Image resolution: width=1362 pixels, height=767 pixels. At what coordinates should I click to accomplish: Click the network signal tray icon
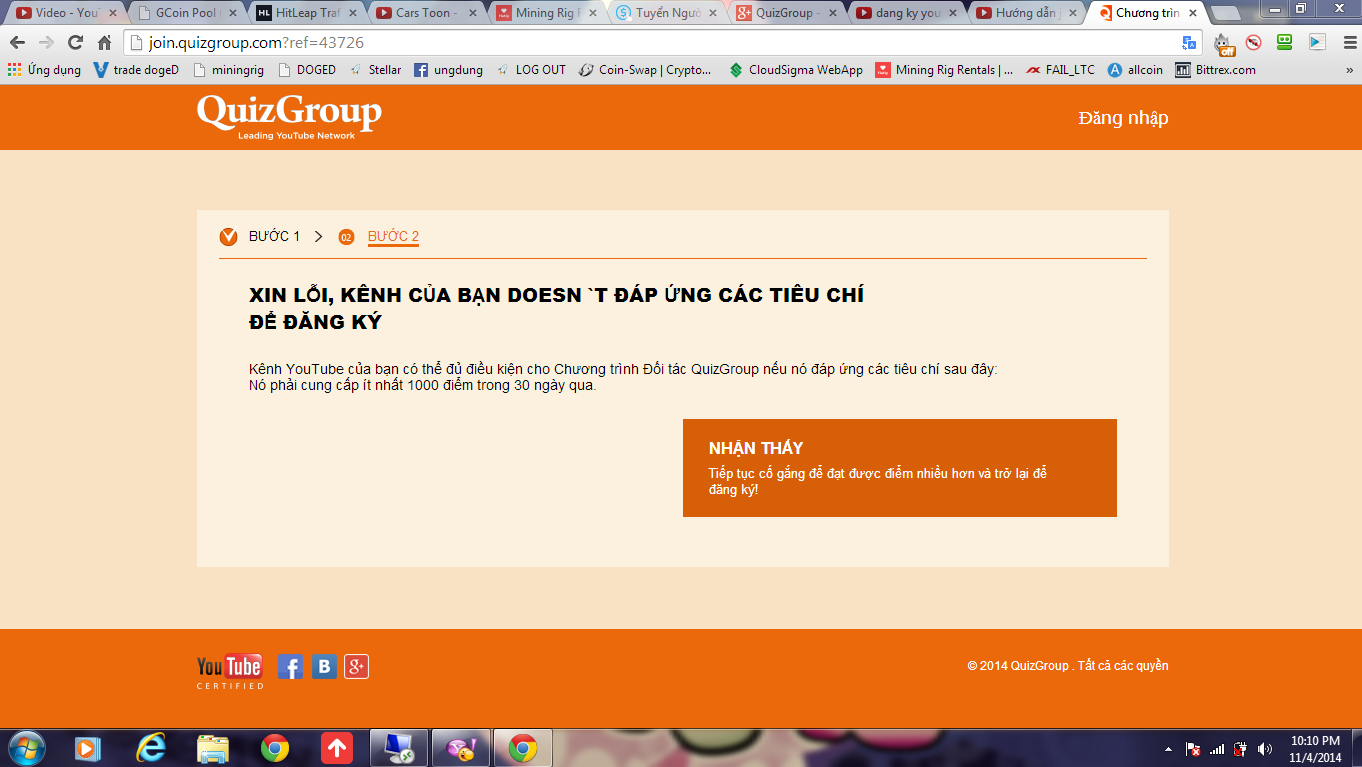[1217, 749]
